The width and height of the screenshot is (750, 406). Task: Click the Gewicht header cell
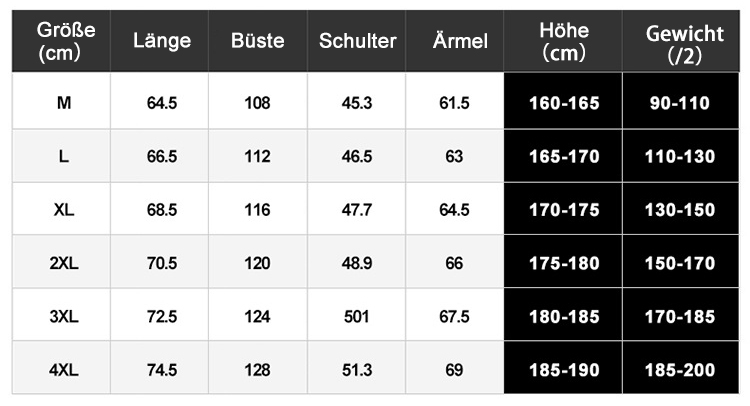point(681,41)
